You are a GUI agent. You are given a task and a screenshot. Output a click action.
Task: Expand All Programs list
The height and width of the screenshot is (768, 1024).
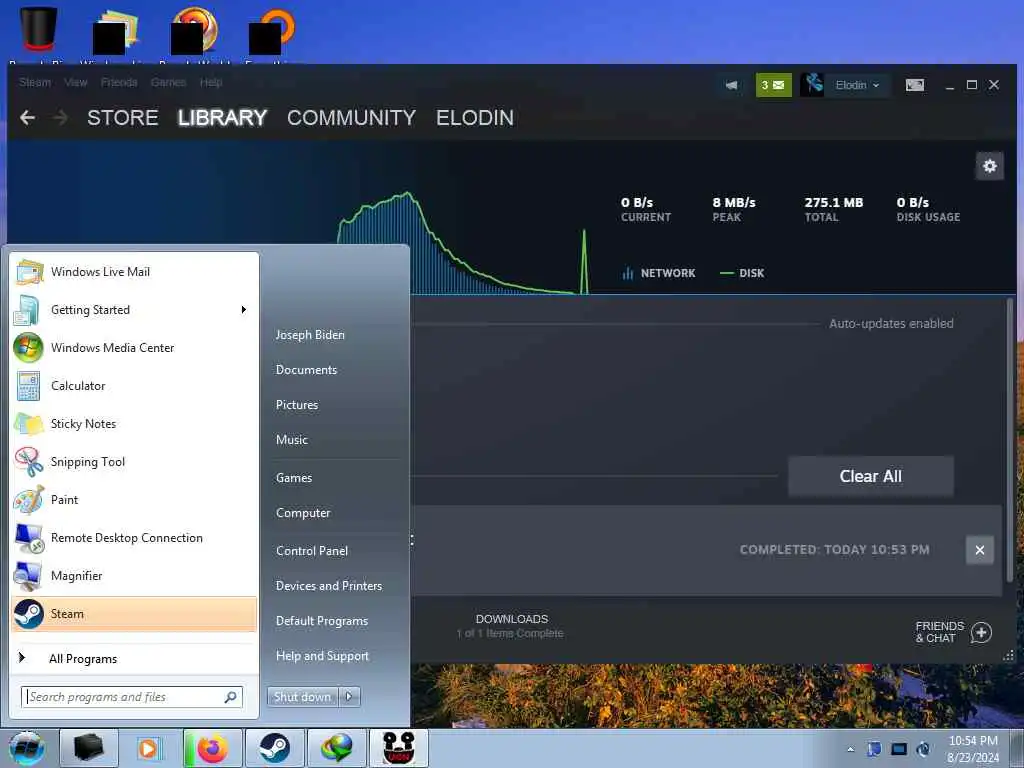[134, 658]
